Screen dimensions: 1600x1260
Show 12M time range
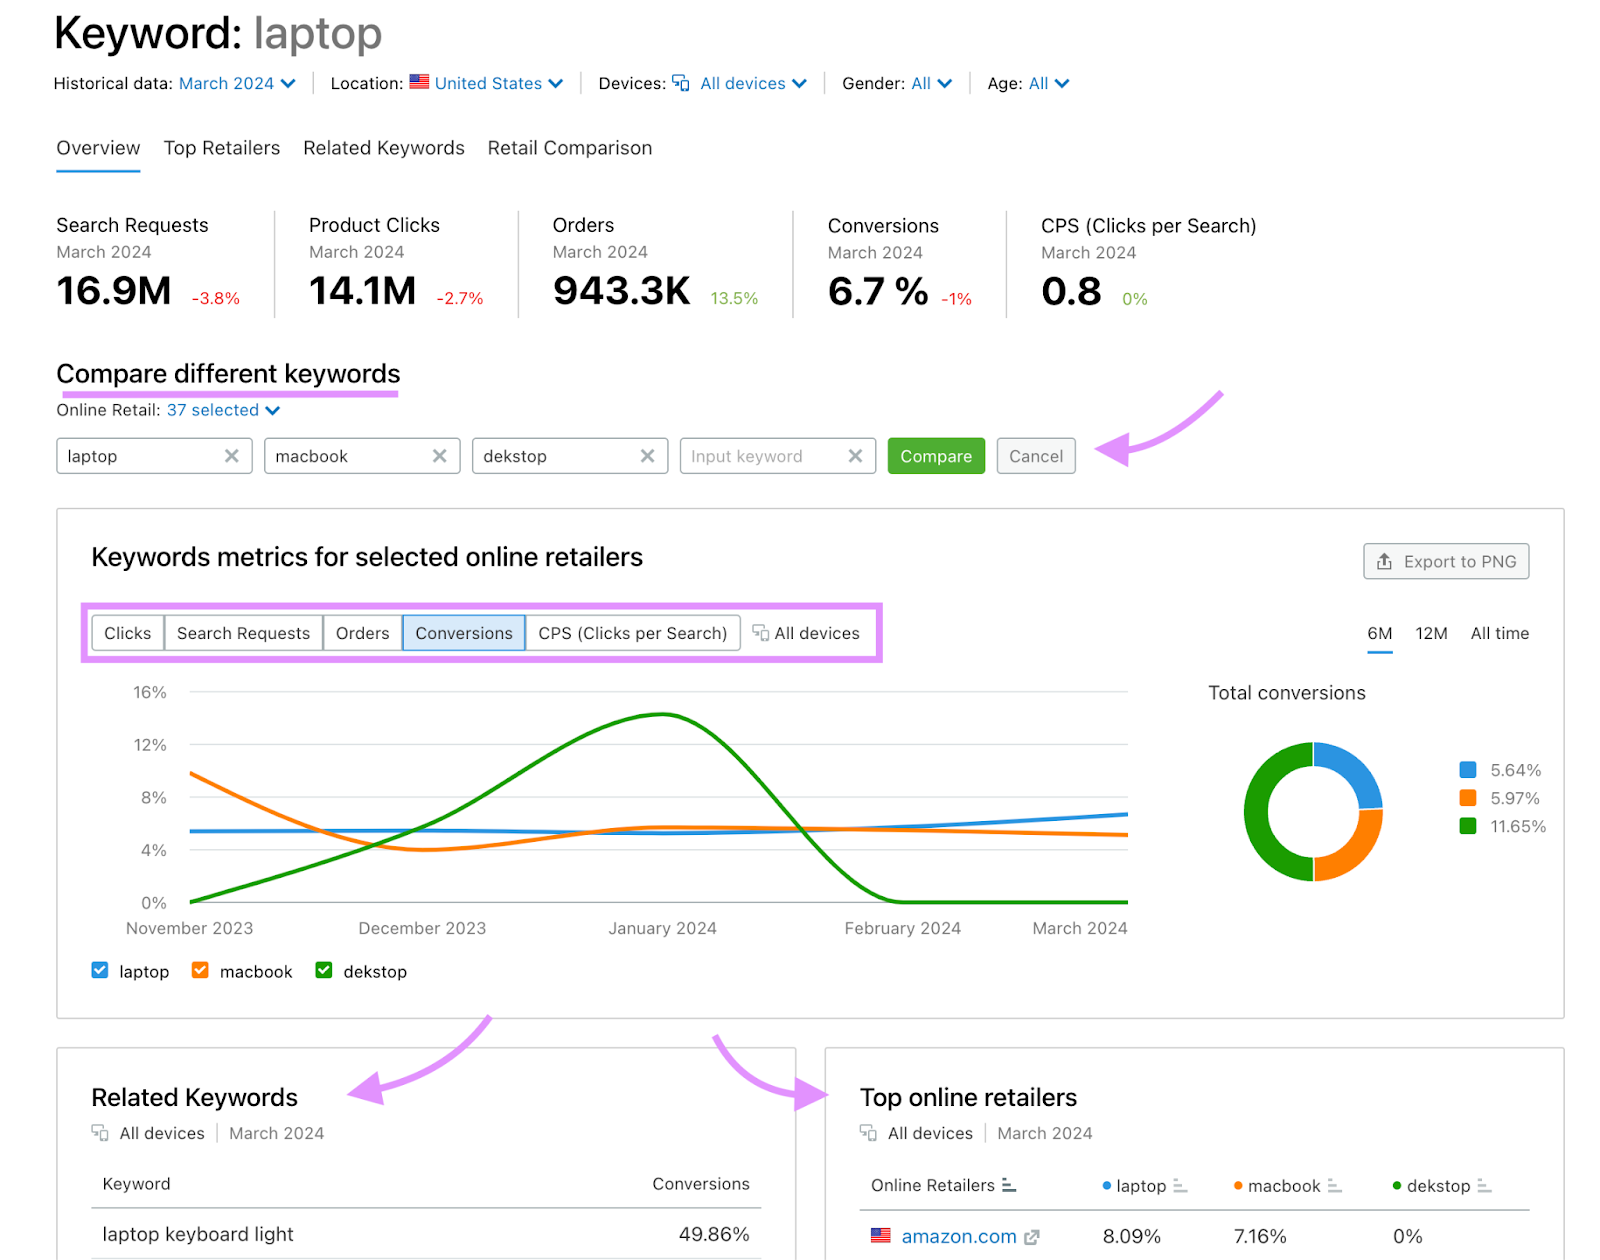tap(1431, 633)
